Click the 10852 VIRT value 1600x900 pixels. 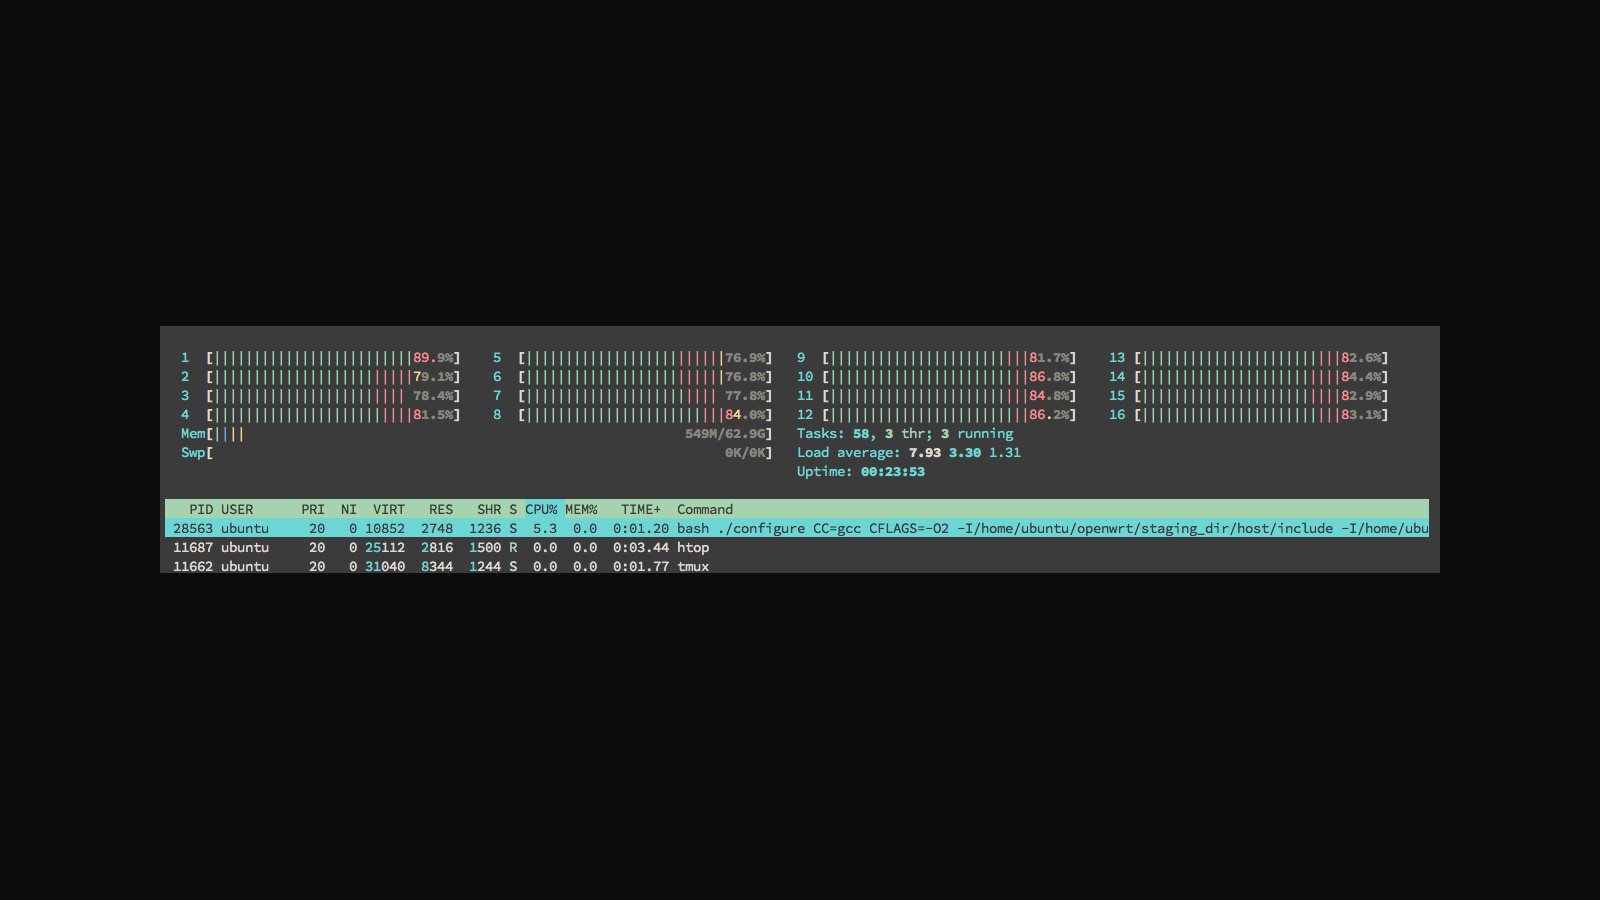click(x=385, y=528)
